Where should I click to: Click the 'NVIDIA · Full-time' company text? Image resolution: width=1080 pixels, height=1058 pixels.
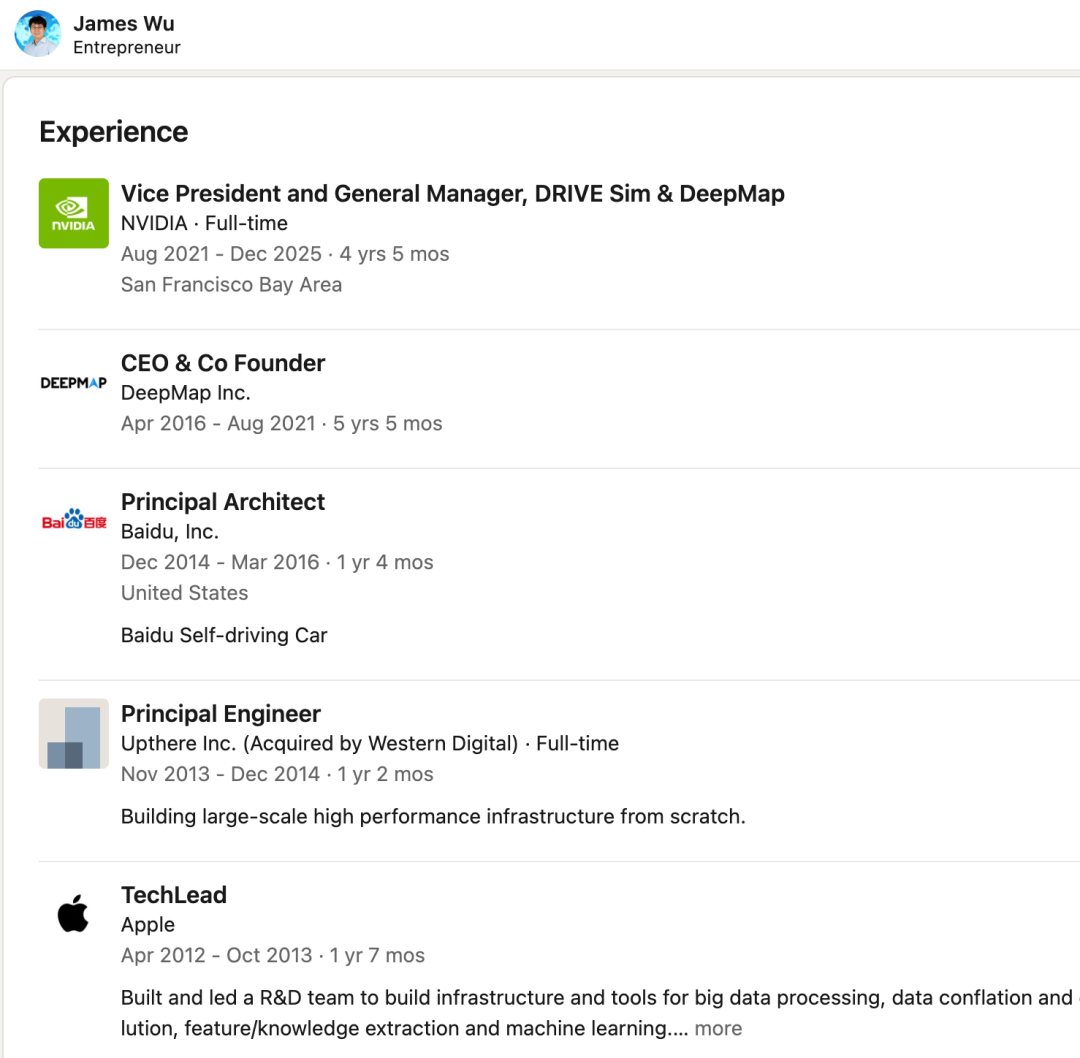pyautogui.click(x=204, y=223)
